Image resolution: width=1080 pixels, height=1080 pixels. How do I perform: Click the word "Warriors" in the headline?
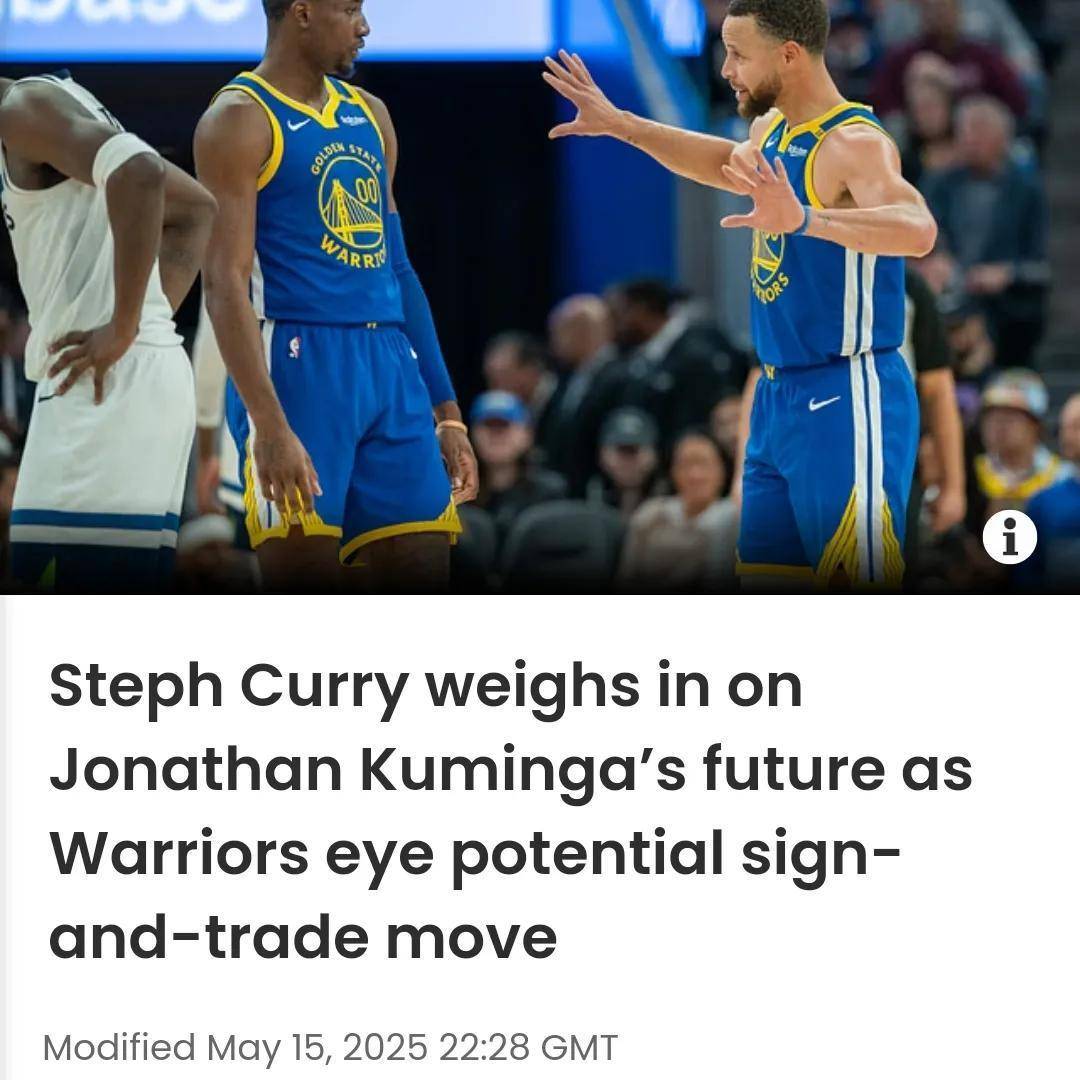coord(179,853)
